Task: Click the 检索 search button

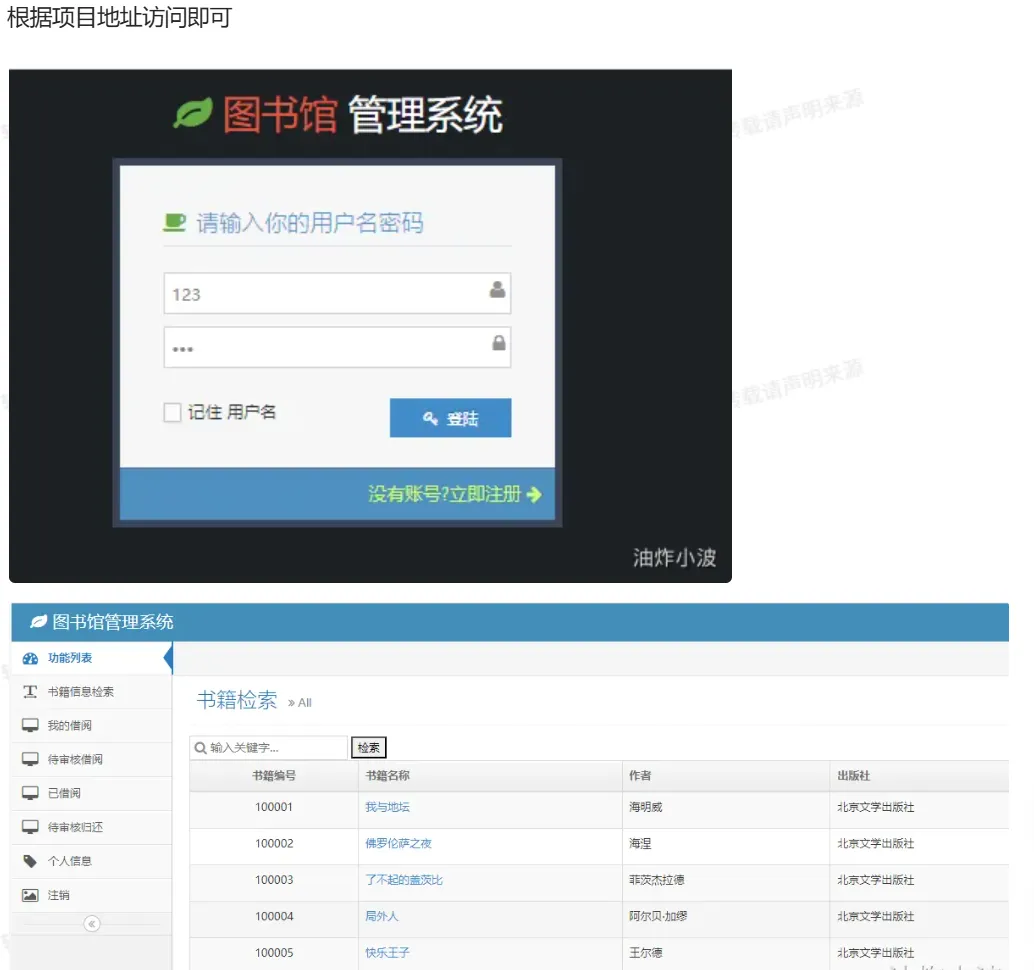Action: (x=369, y=747)
